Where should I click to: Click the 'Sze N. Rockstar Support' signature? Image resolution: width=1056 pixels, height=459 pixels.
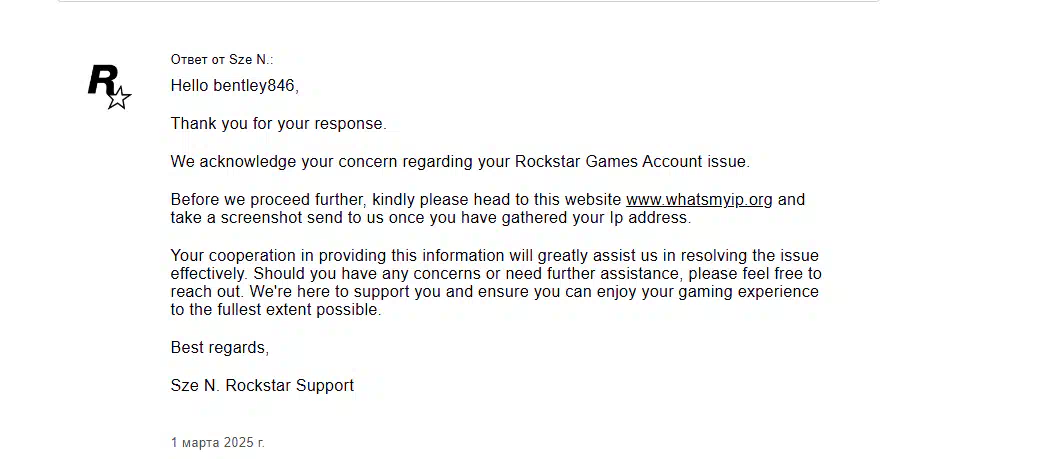262,386
